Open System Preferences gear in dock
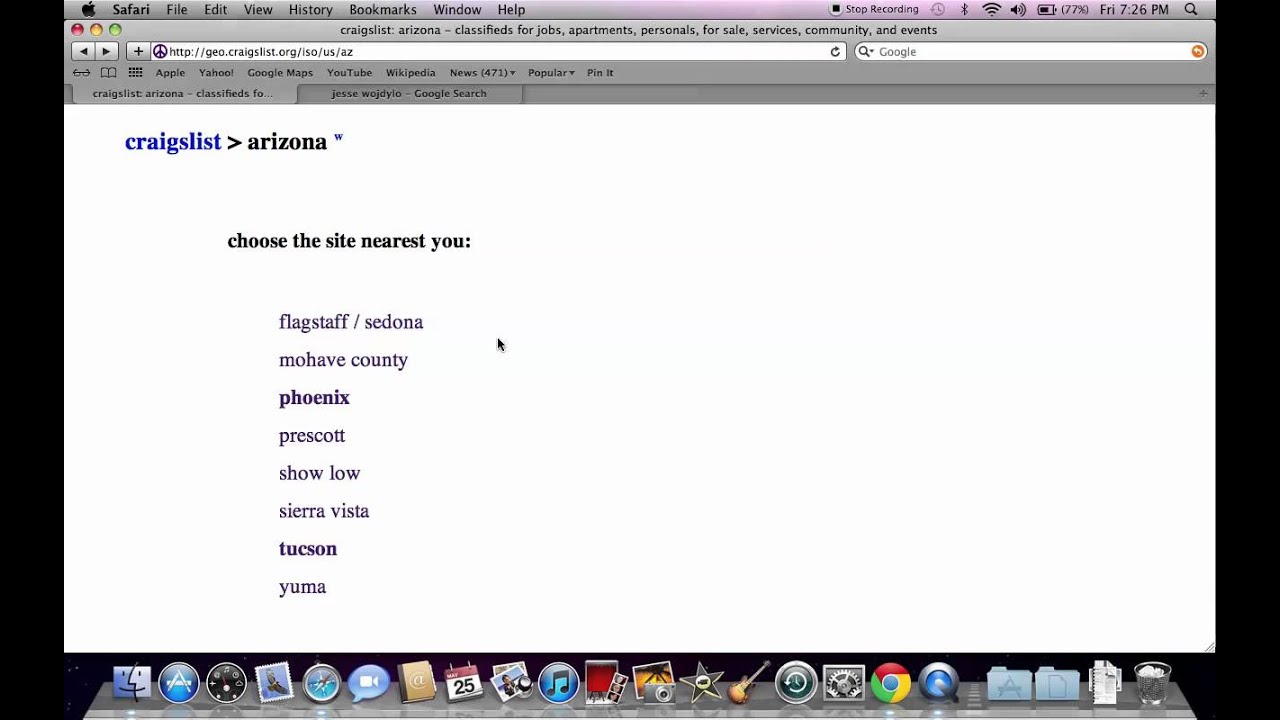 tap(843, 683)
